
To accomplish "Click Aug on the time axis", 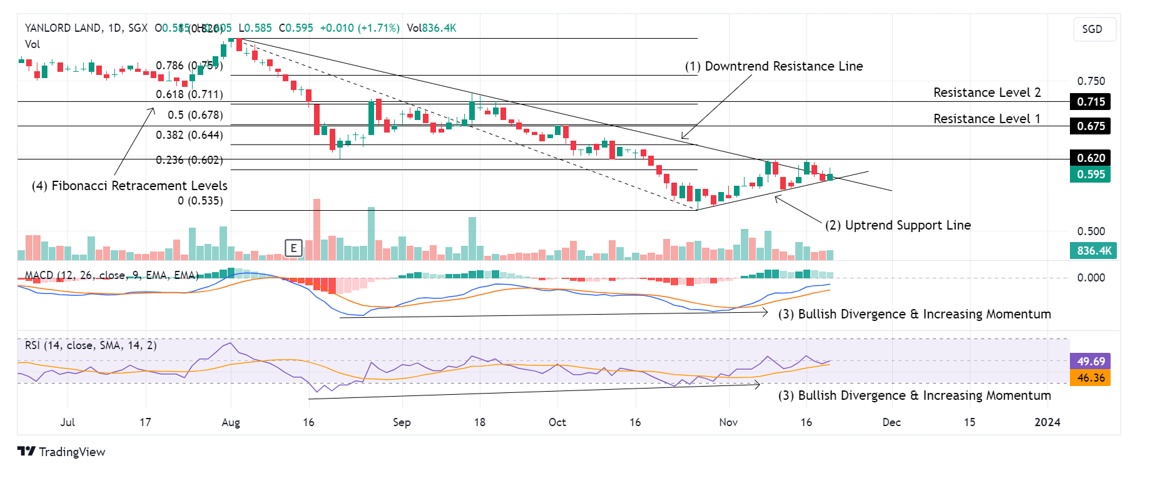I will pos(231,422).
